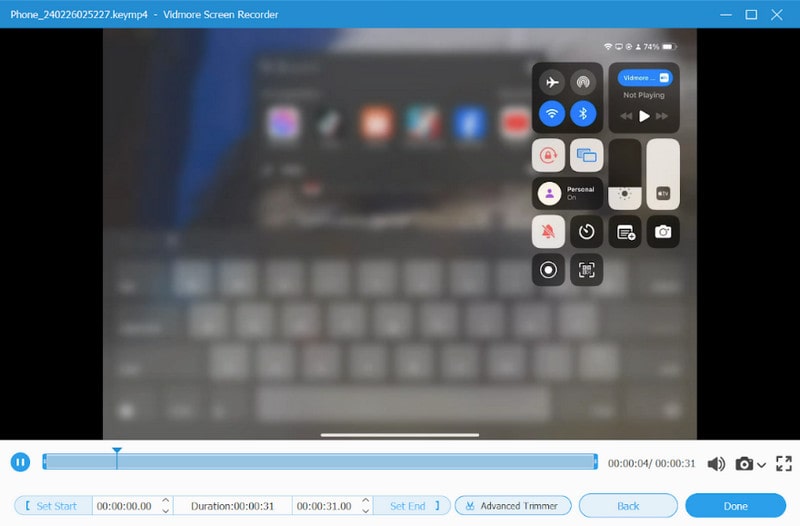Click the right trim handle of the timeline

tap(595, 462)
